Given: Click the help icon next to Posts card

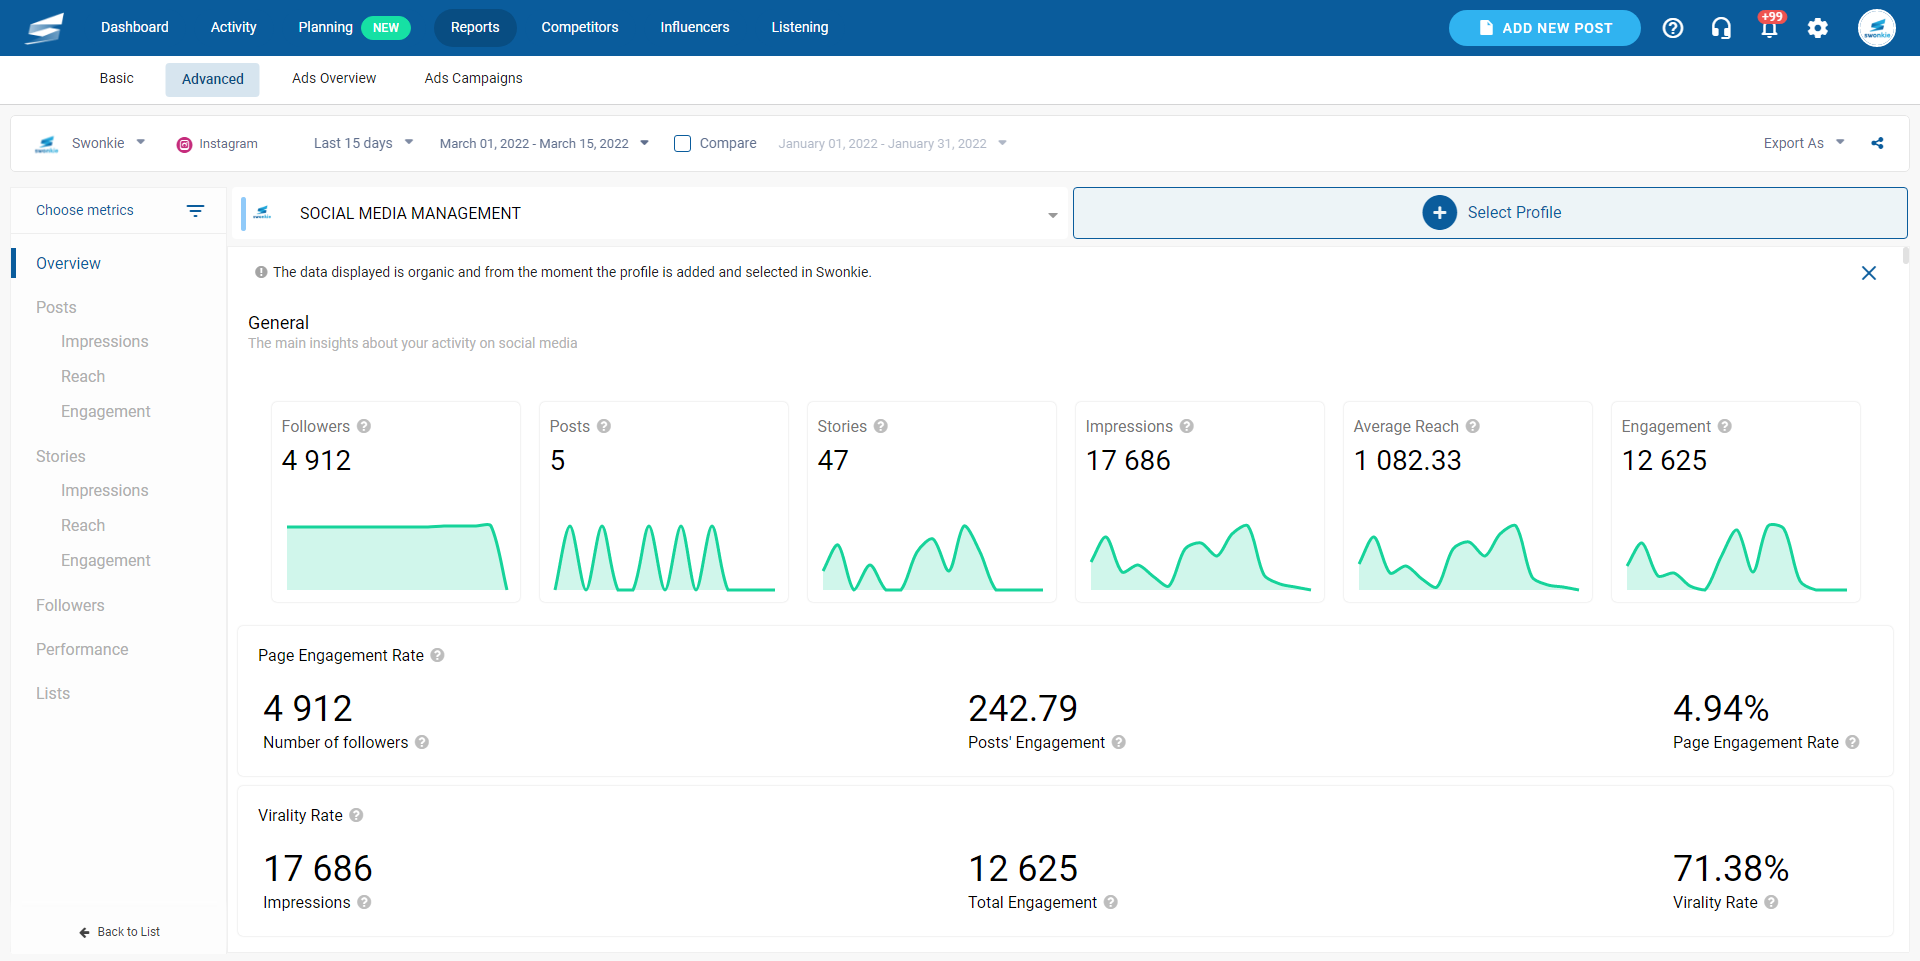Looking at the screenshot, I should (604, 426).
